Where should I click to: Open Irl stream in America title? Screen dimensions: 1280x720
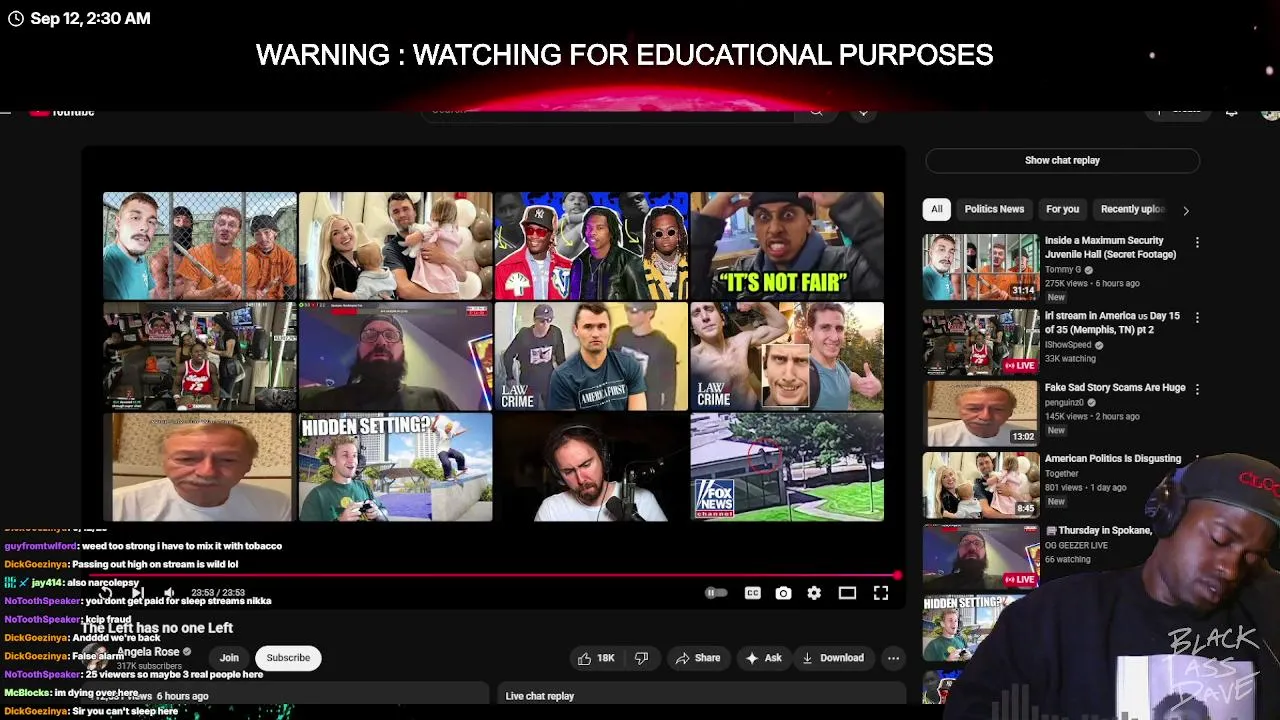[1112, 323]
